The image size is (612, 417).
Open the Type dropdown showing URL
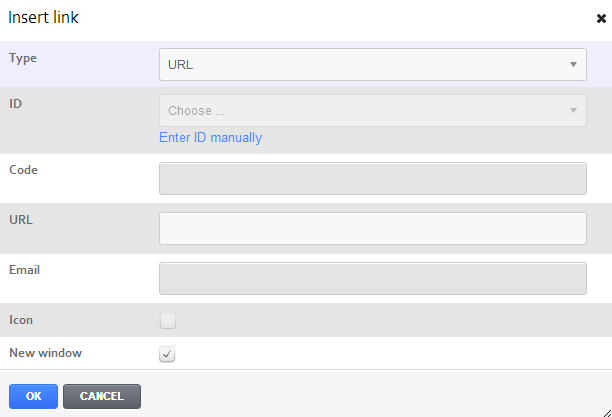coord(373,64)
